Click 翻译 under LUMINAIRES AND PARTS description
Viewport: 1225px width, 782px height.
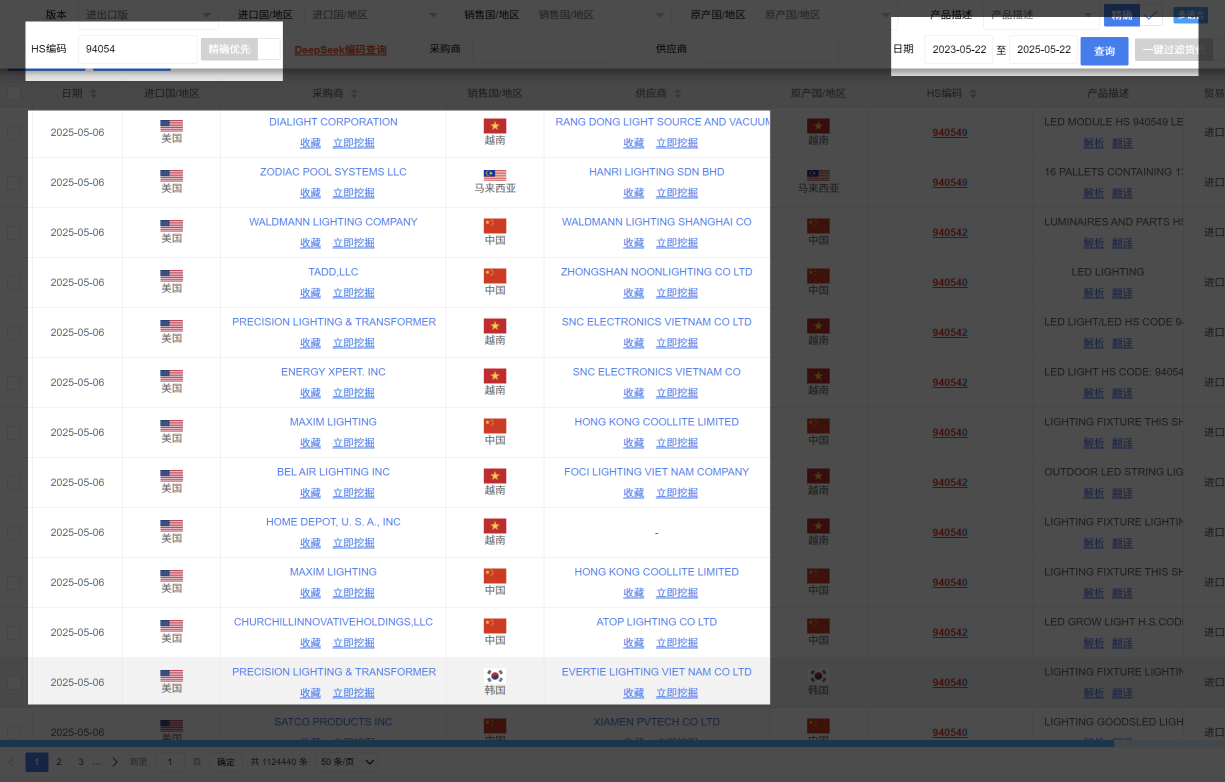(1122, 243)
